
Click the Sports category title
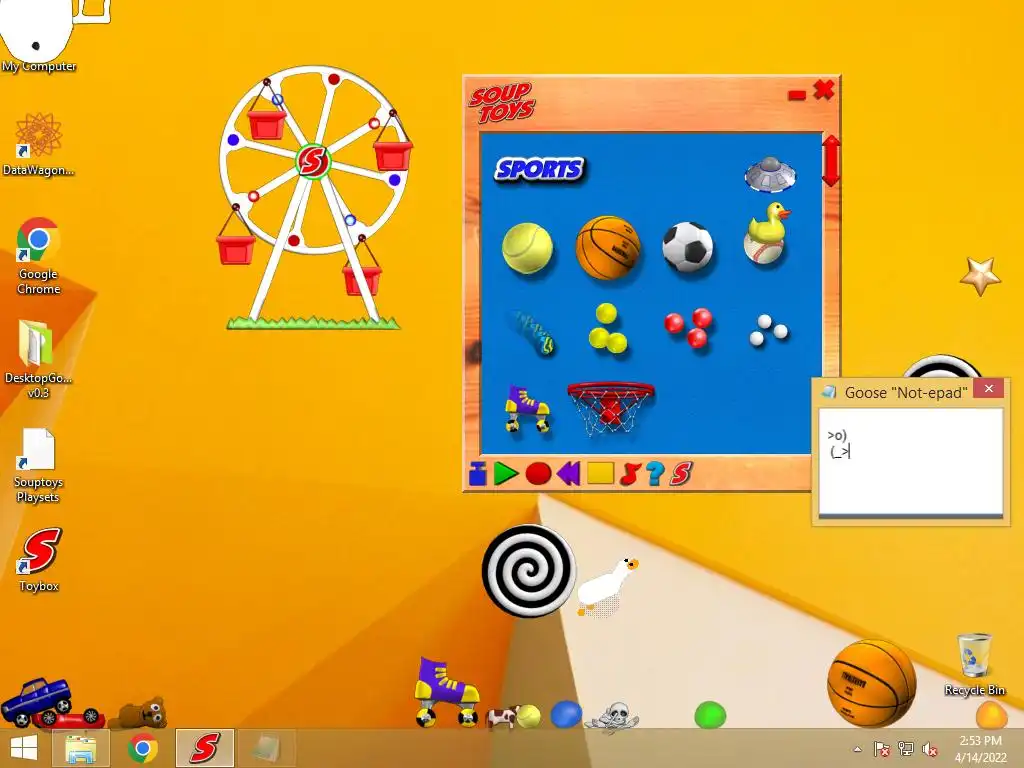click(539, 170)
